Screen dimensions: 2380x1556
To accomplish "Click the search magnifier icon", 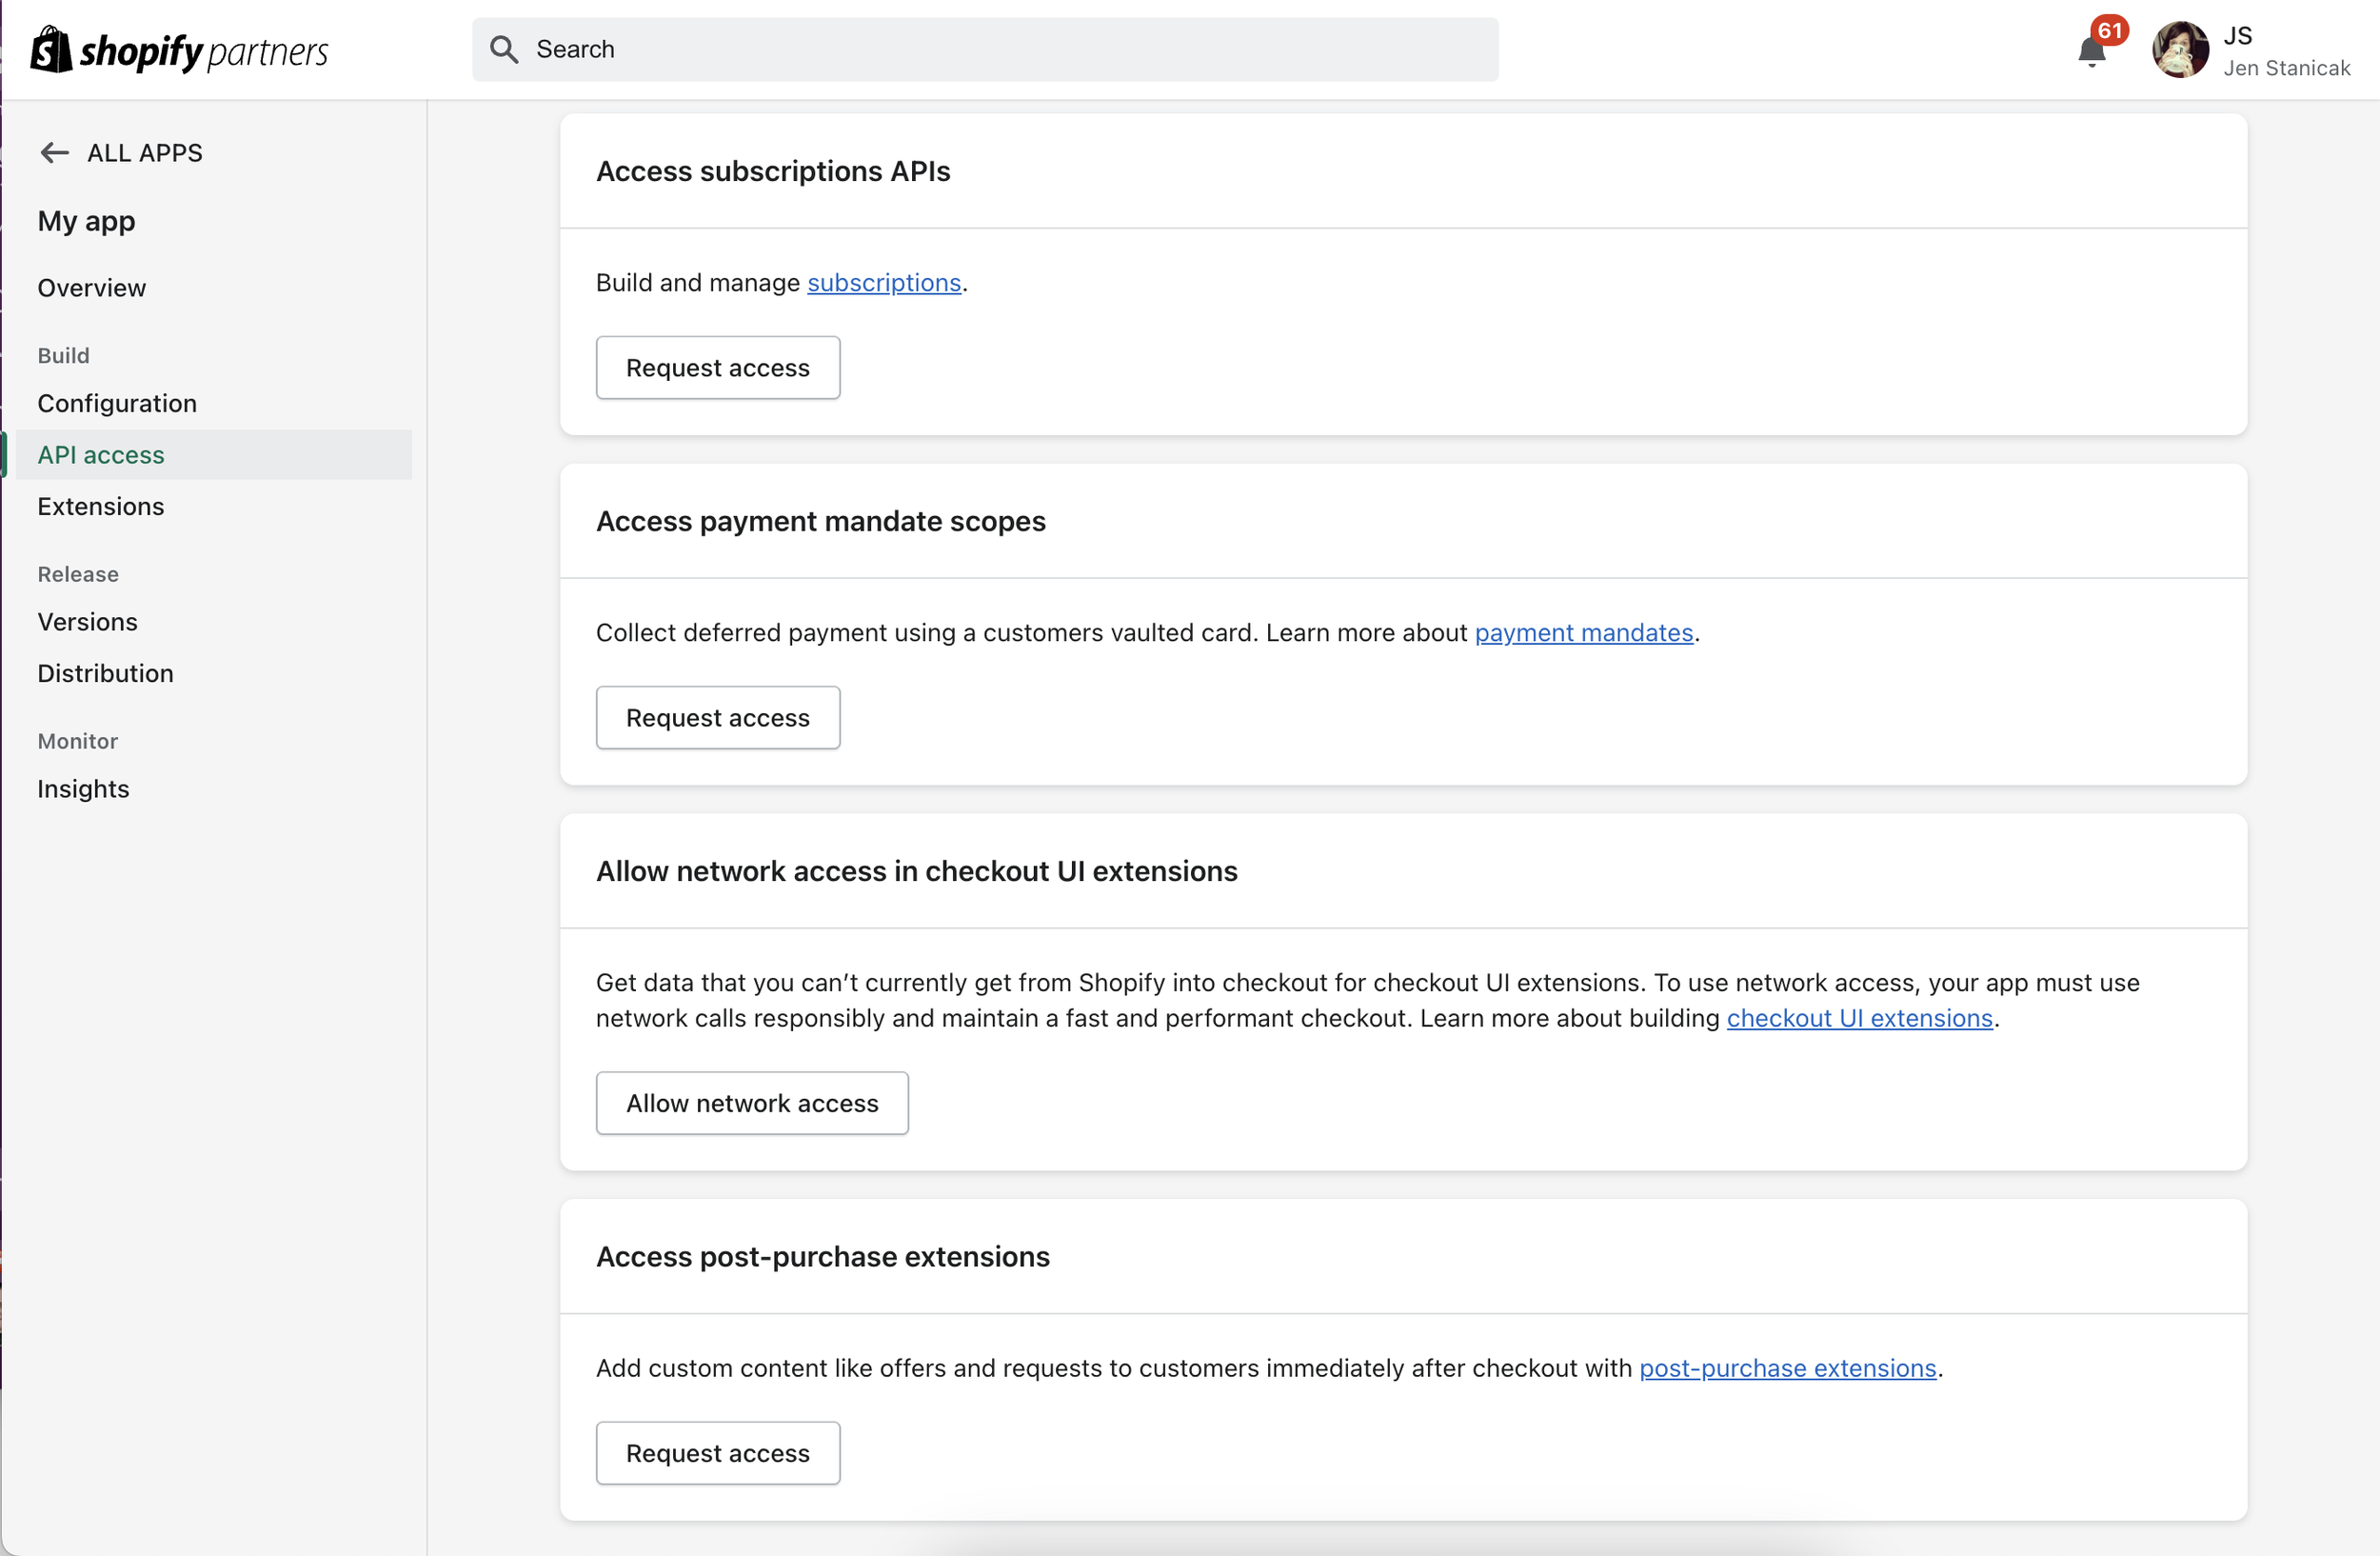I will point(504,50).
